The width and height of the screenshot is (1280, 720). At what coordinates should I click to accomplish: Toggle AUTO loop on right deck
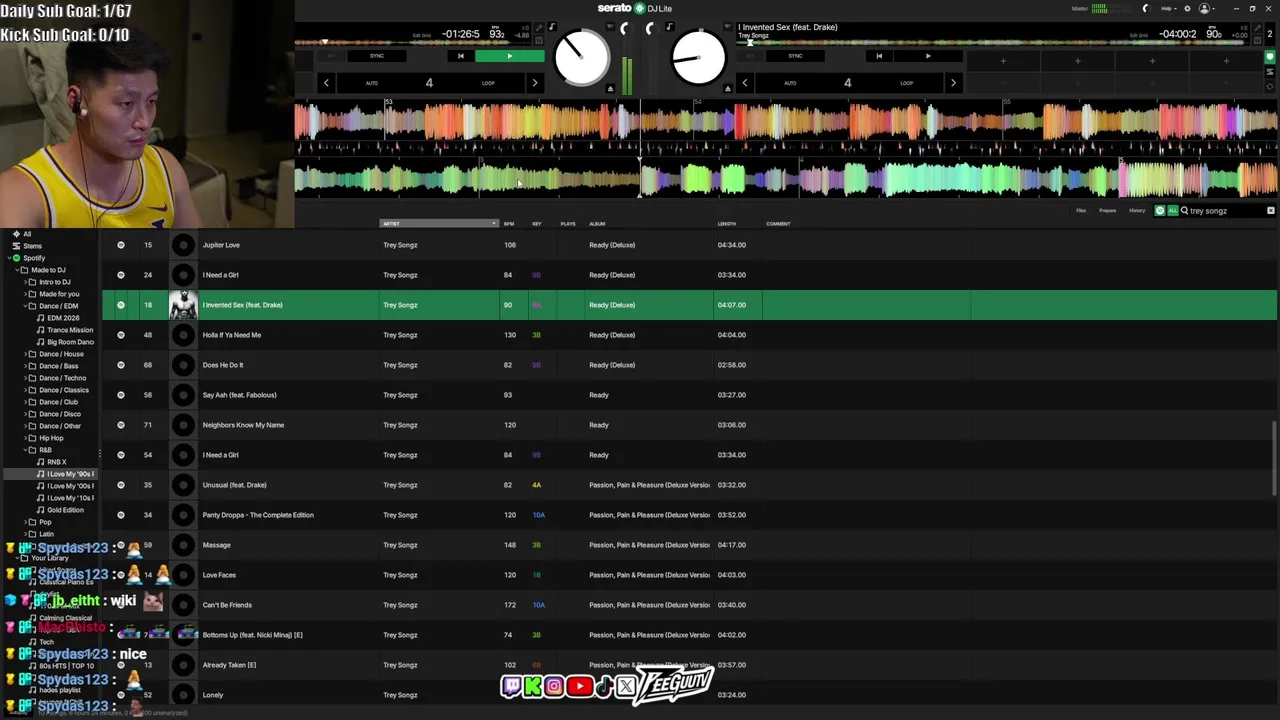[x=790, y=83]
